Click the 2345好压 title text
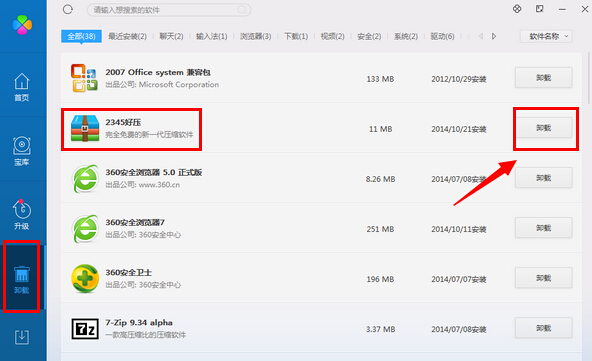The image size is (592, 361). [123, 122]
